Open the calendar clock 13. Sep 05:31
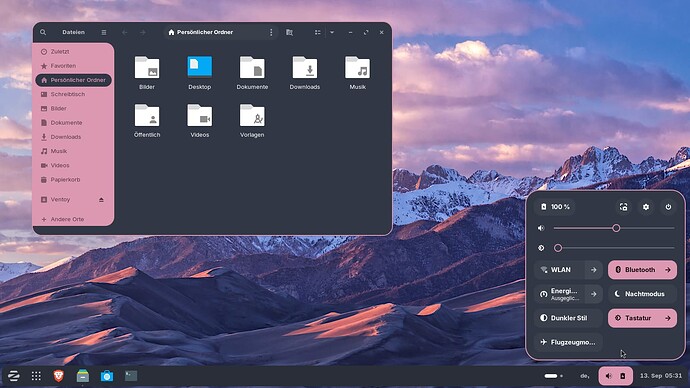The width and height of the screenshot is (690, 388). click(661, 376)
